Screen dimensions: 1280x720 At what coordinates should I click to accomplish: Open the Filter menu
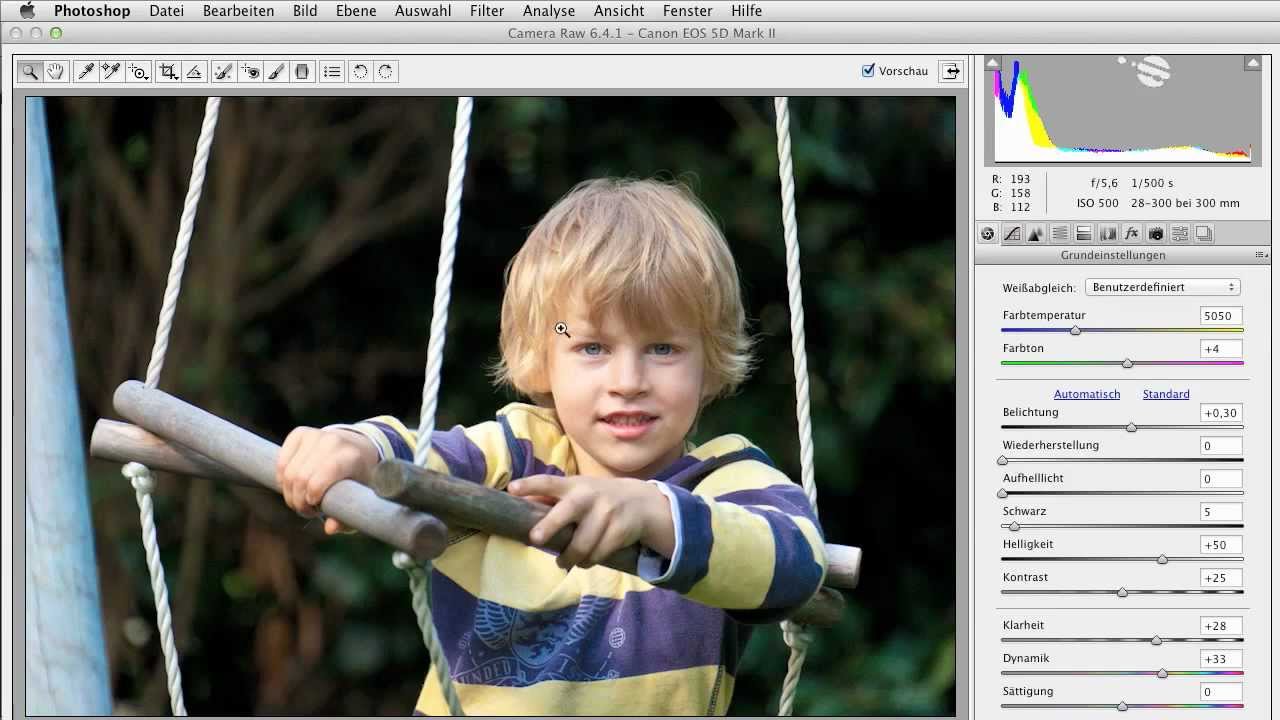(x=487, y=11)
